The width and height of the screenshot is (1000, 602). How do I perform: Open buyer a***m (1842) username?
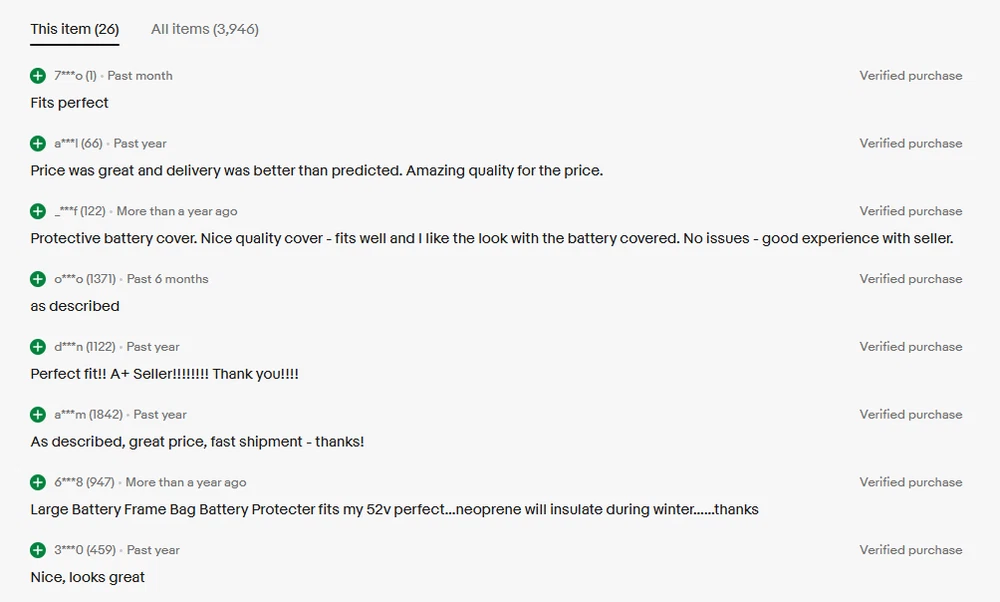88,415
